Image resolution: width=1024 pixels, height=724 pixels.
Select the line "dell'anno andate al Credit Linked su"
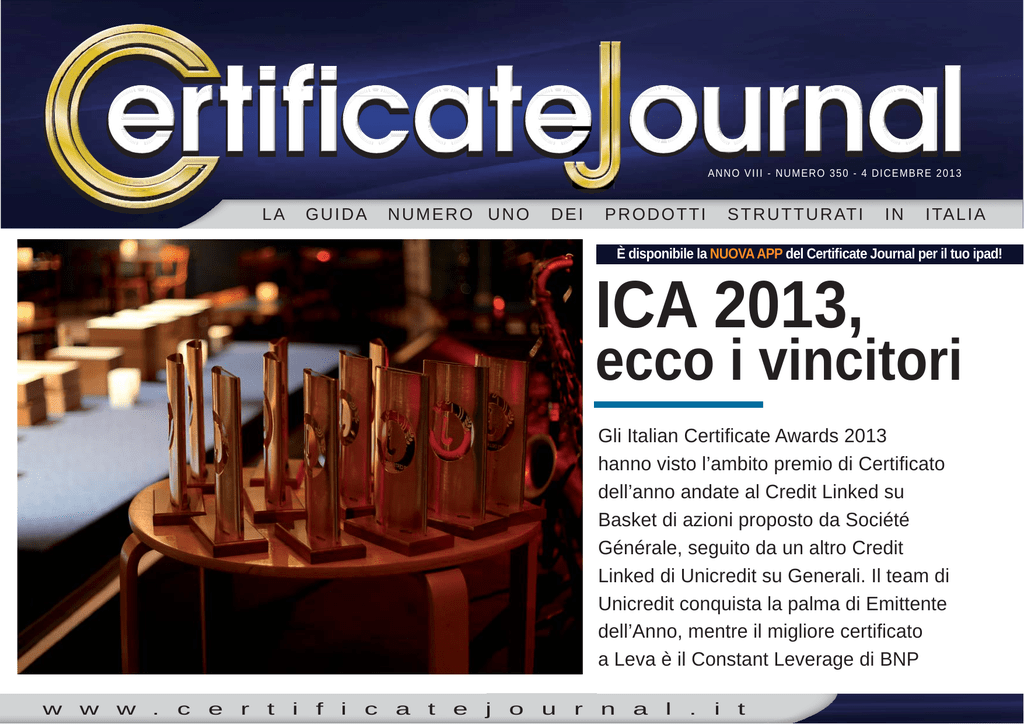(751, 492)
